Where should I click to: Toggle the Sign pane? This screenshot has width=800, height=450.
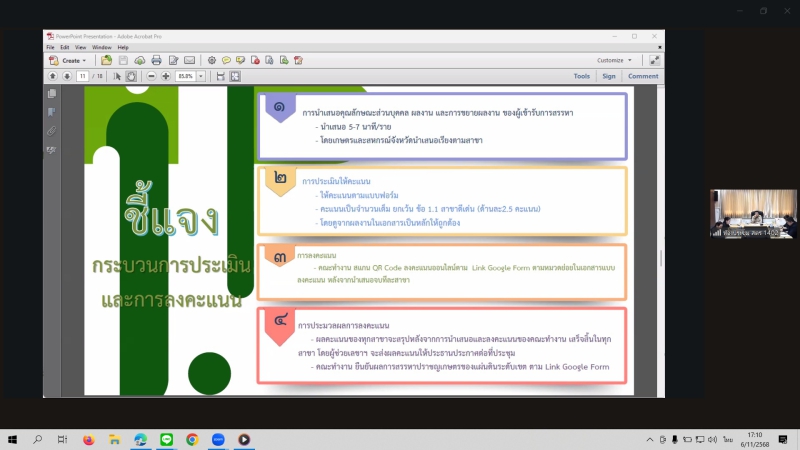pos(608,76)
